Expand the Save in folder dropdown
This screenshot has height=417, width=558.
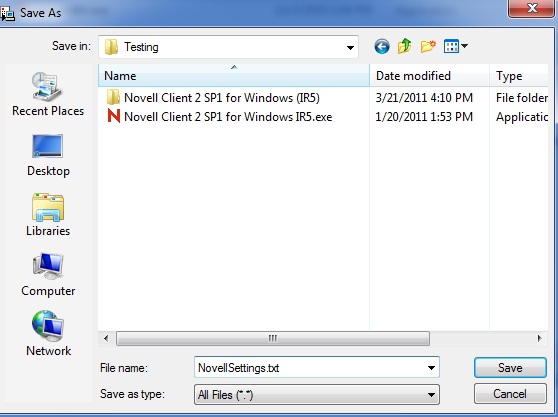click(x=350, y=47)
